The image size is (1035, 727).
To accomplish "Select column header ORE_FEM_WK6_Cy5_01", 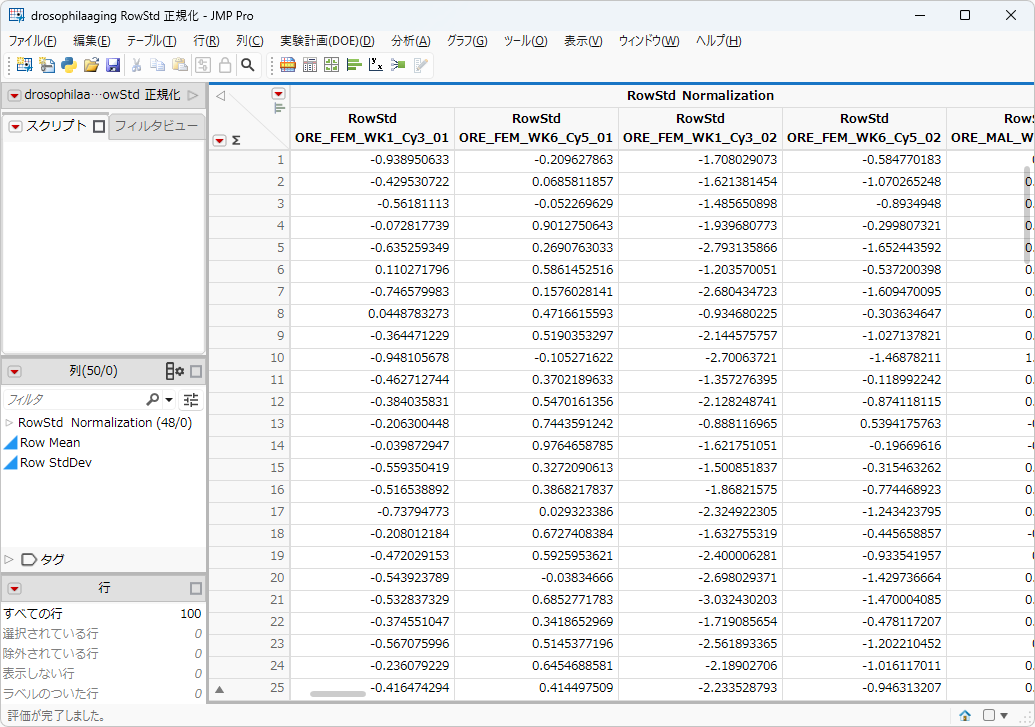I will click(x=536, y=128).
